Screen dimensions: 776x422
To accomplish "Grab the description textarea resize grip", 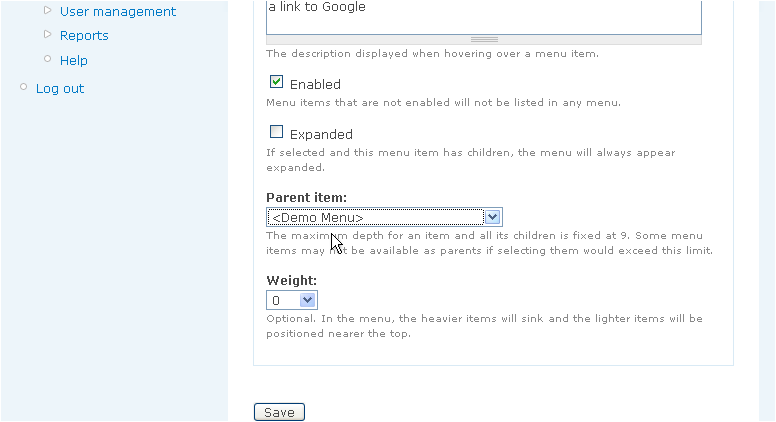I will click(484, 40).
